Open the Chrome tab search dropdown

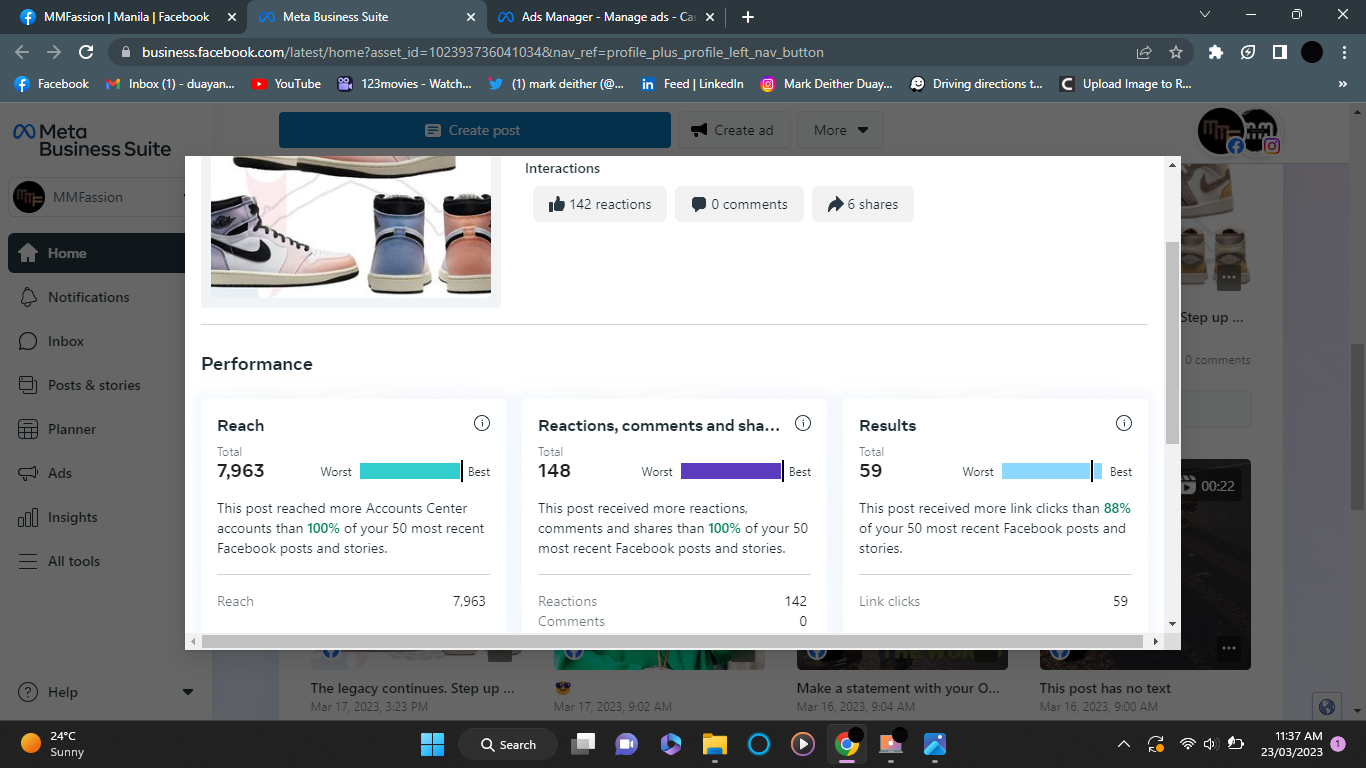coord(1205,15)
